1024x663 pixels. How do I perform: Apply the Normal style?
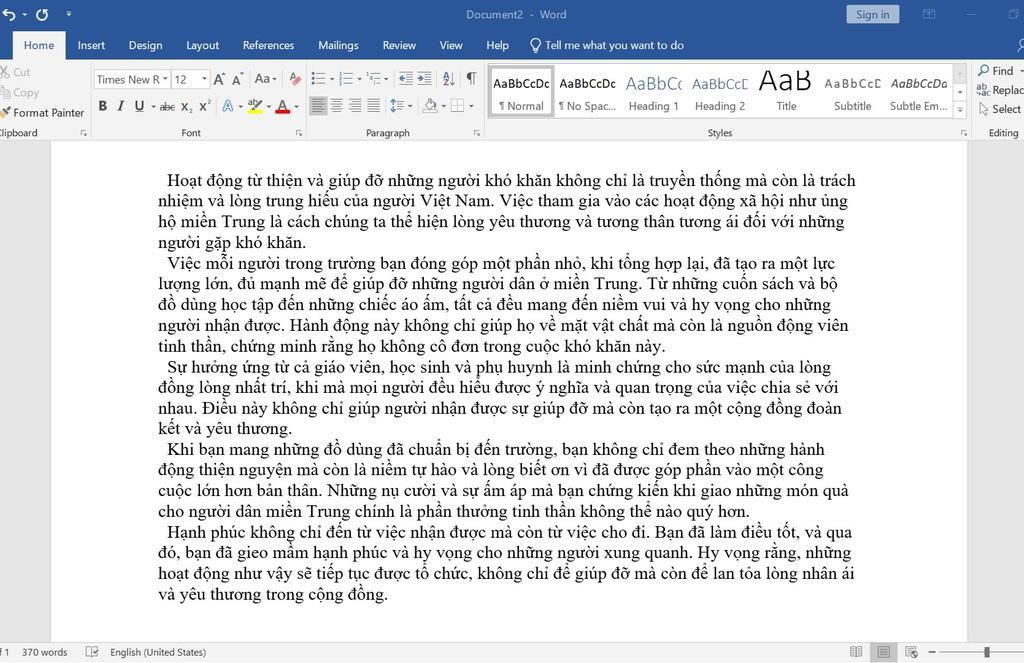click(521, 92)
